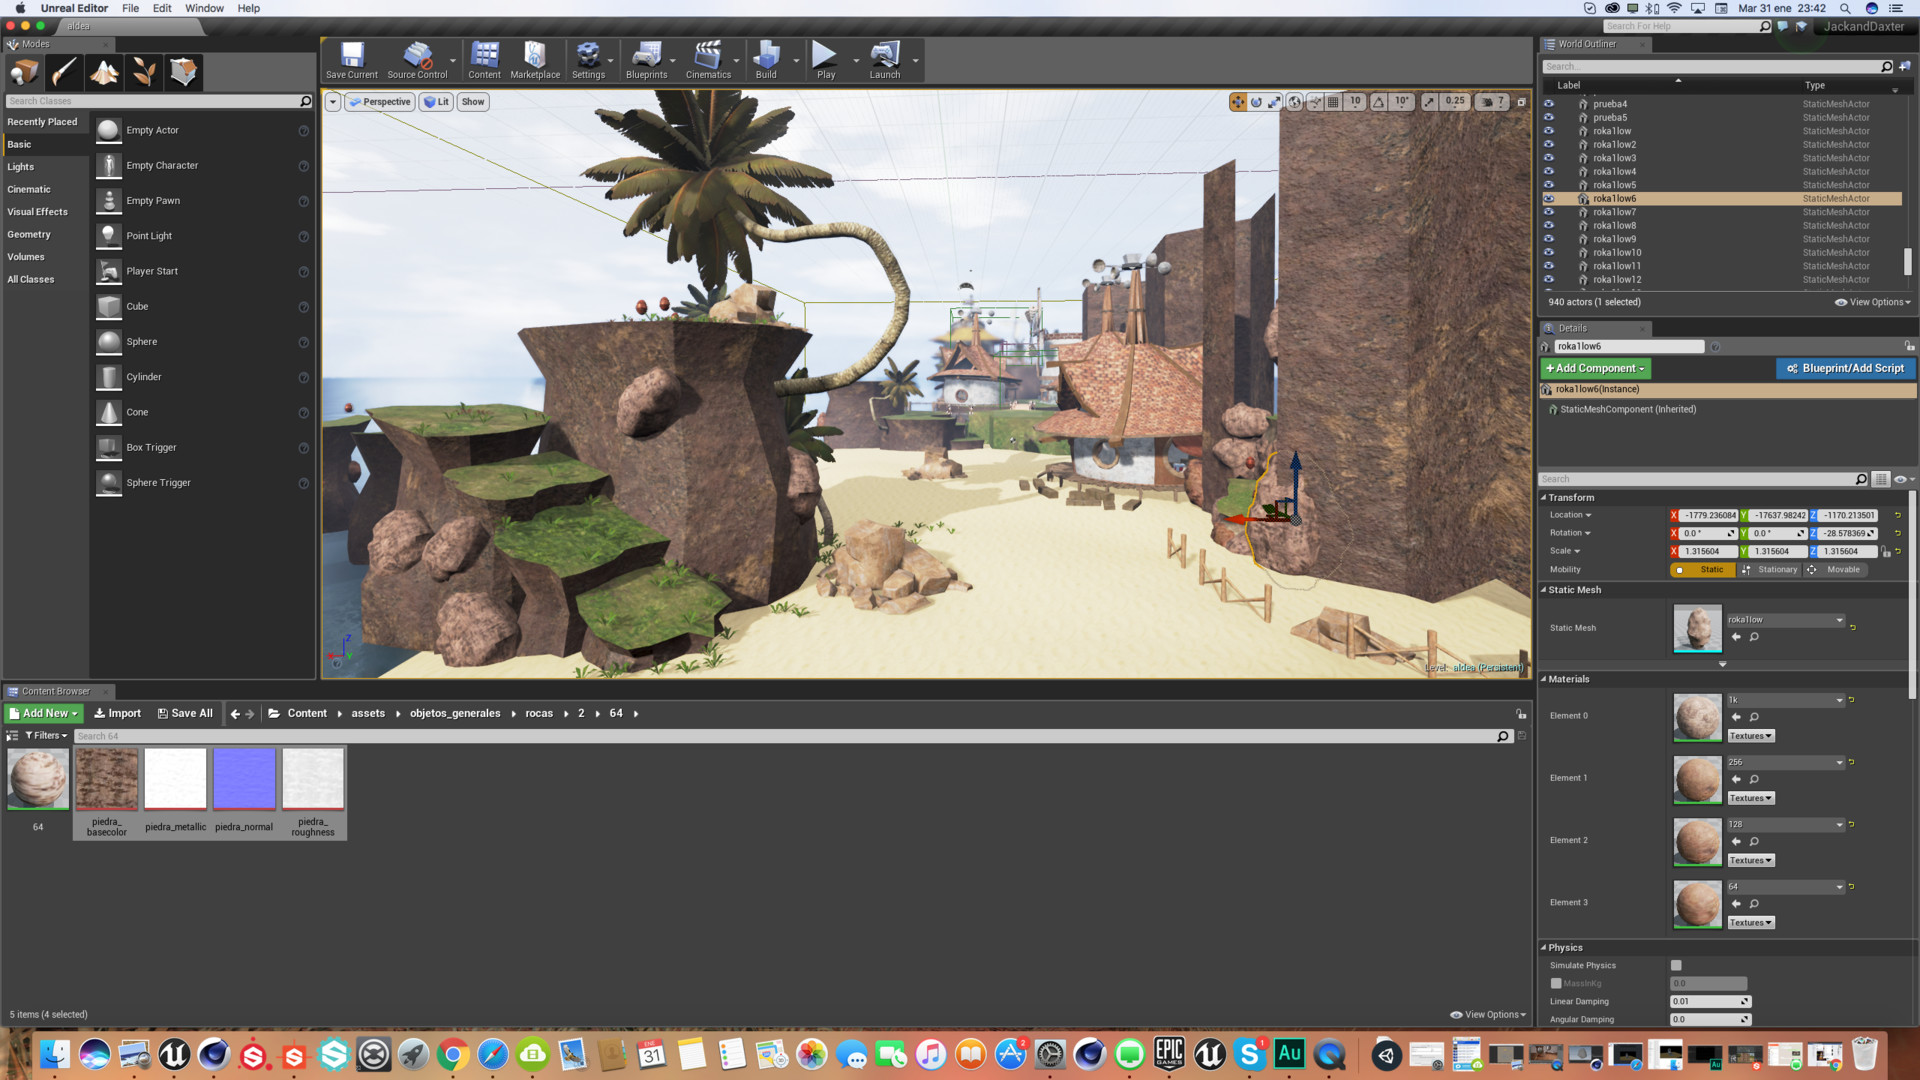Open Source Control toolbar icon

(x=417, y=60)
